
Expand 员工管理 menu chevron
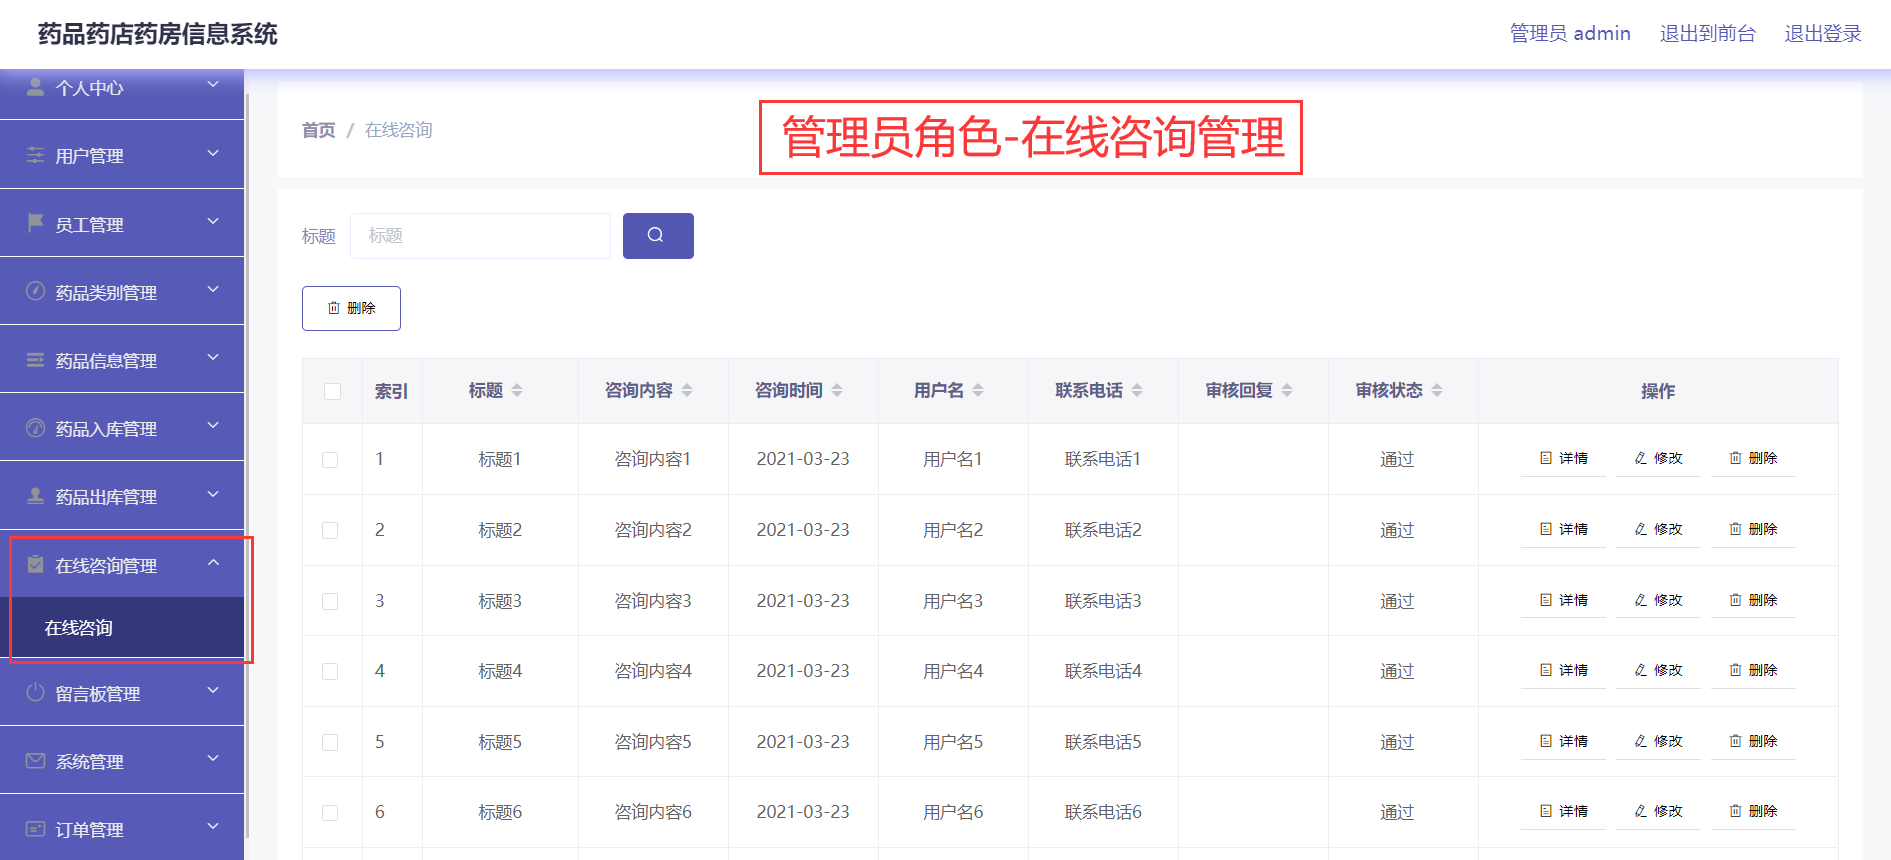click(x=213, y=221)
